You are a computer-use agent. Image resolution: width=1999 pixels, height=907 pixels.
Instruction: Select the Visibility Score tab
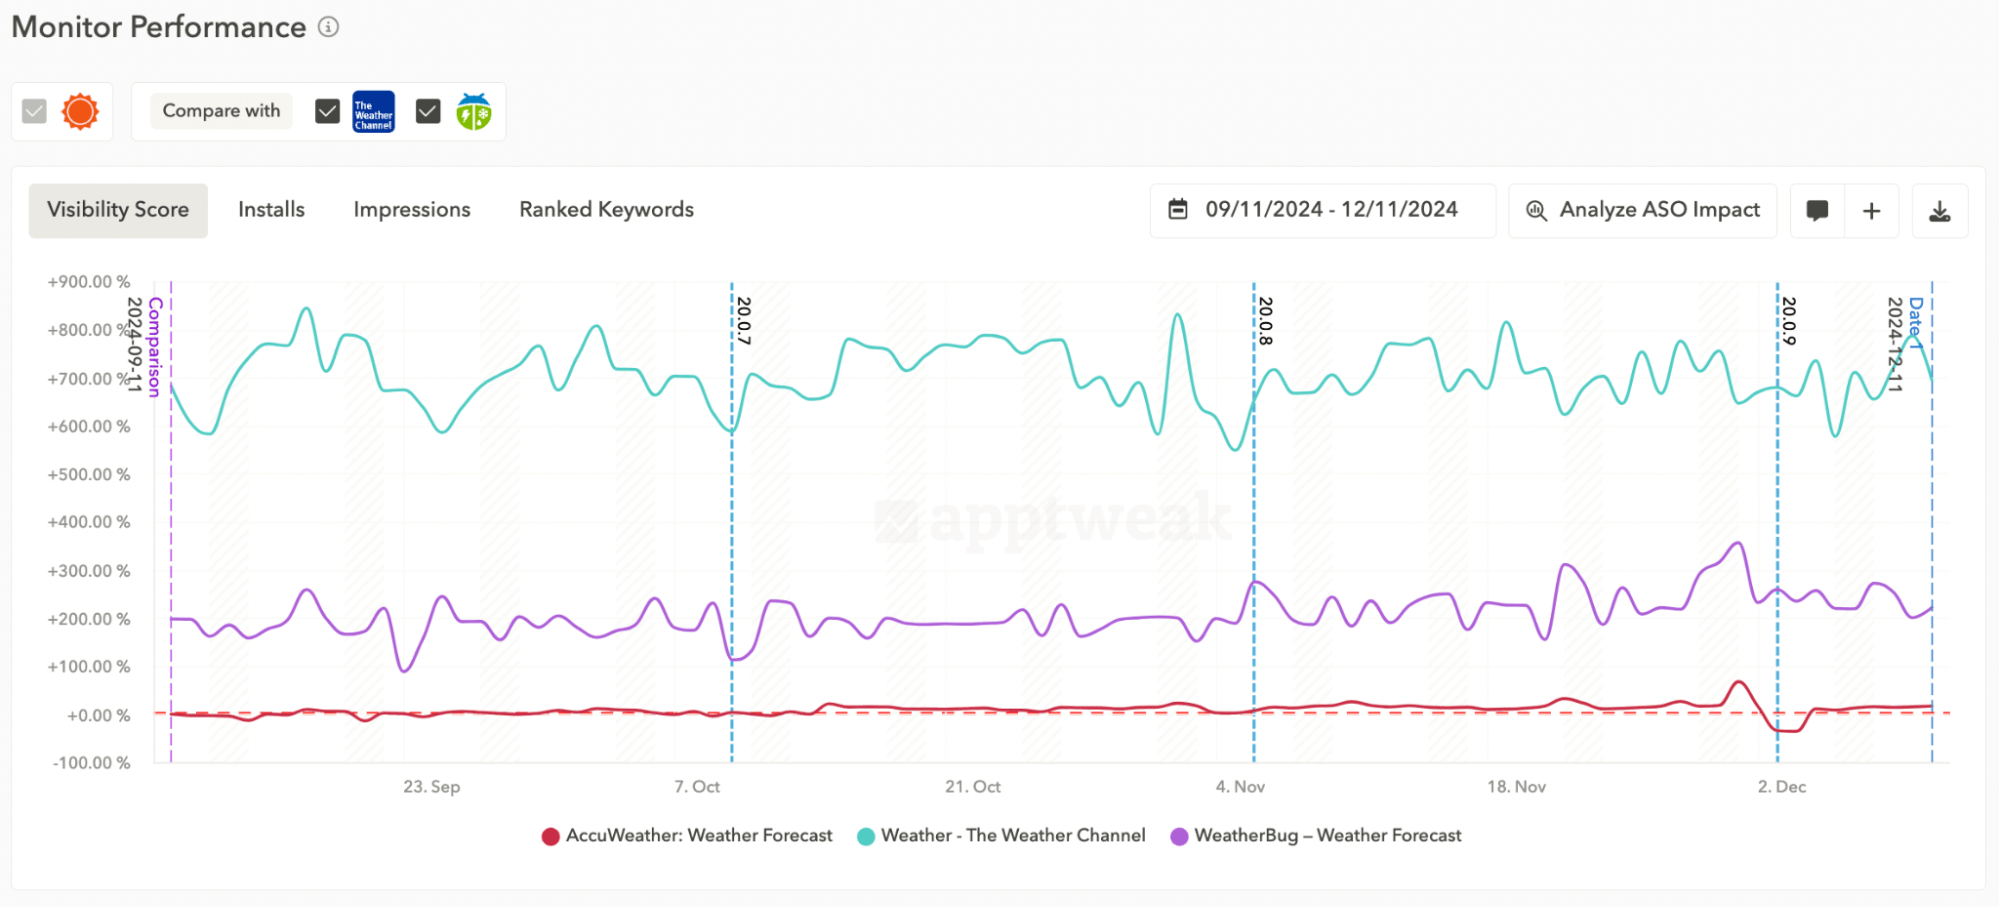118,210
